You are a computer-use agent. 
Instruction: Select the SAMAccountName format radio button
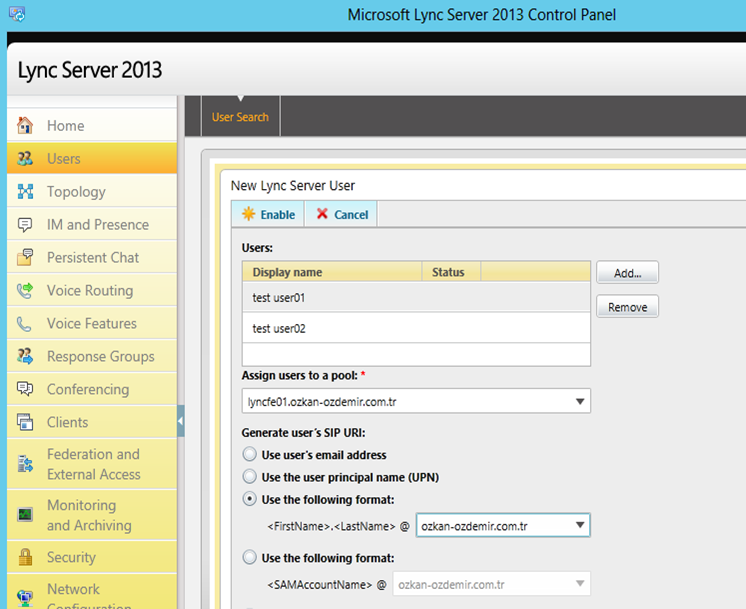point(249,557)
